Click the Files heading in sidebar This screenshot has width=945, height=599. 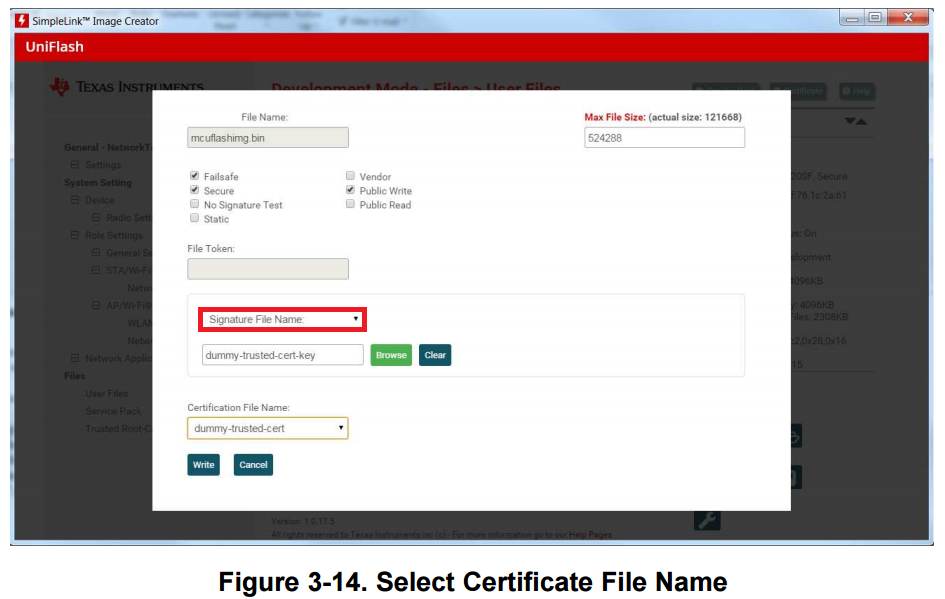pyautogui.click(x=75, y=376)
